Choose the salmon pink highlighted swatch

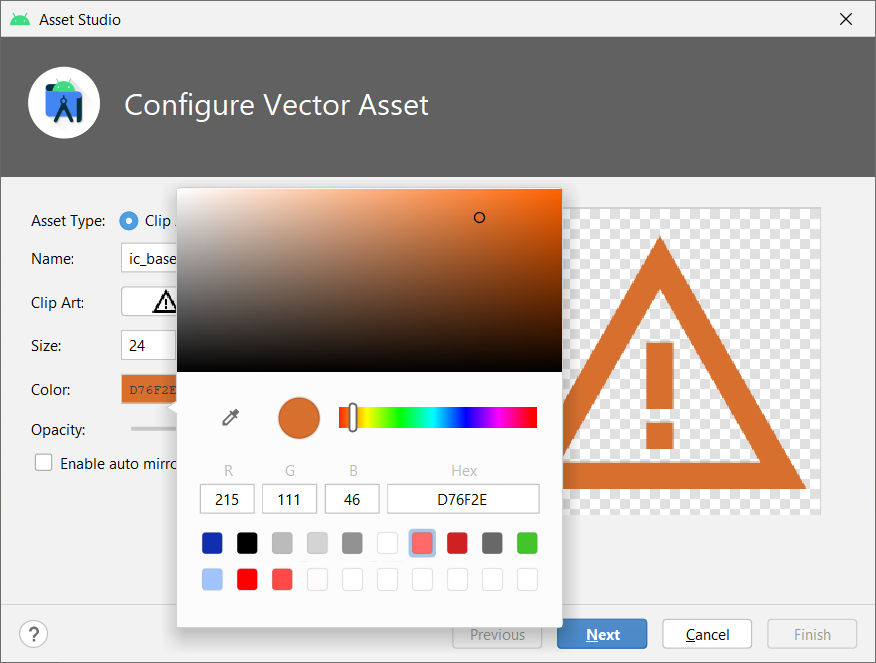(x=422, y=543)
